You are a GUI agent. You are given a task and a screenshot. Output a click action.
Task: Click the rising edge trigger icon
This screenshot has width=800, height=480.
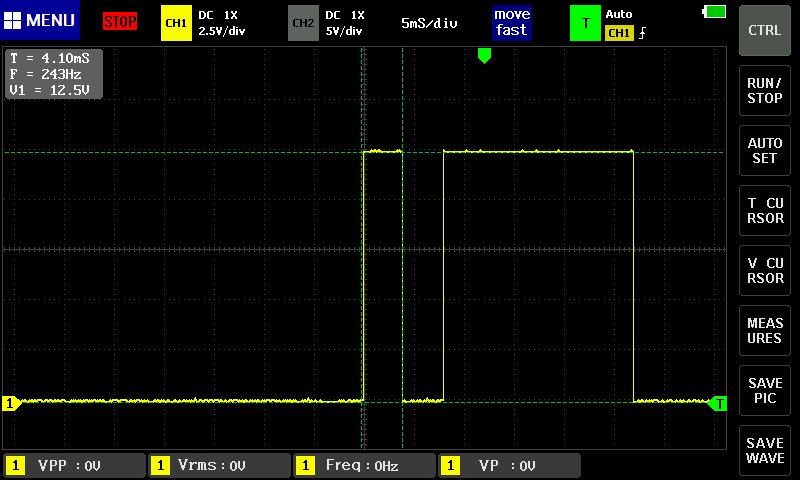point(642,33)
